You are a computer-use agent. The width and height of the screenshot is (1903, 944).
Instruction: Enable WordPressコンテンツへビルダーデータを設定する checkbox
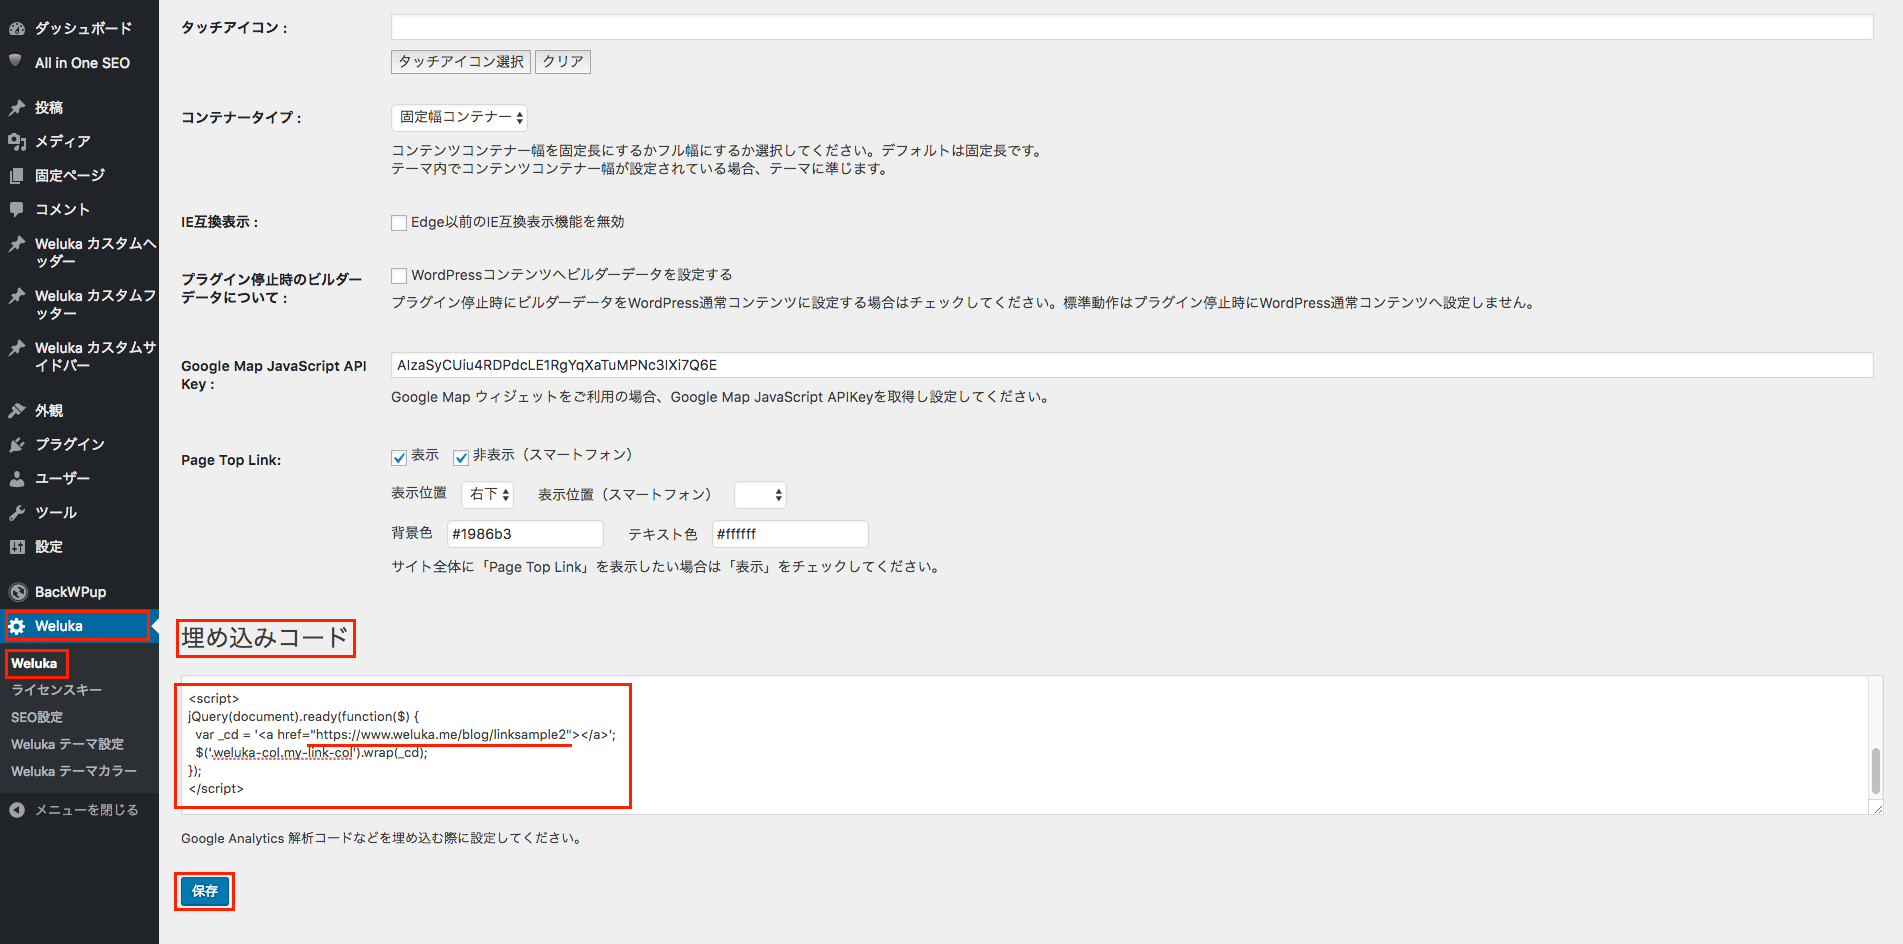pos(399,275)
